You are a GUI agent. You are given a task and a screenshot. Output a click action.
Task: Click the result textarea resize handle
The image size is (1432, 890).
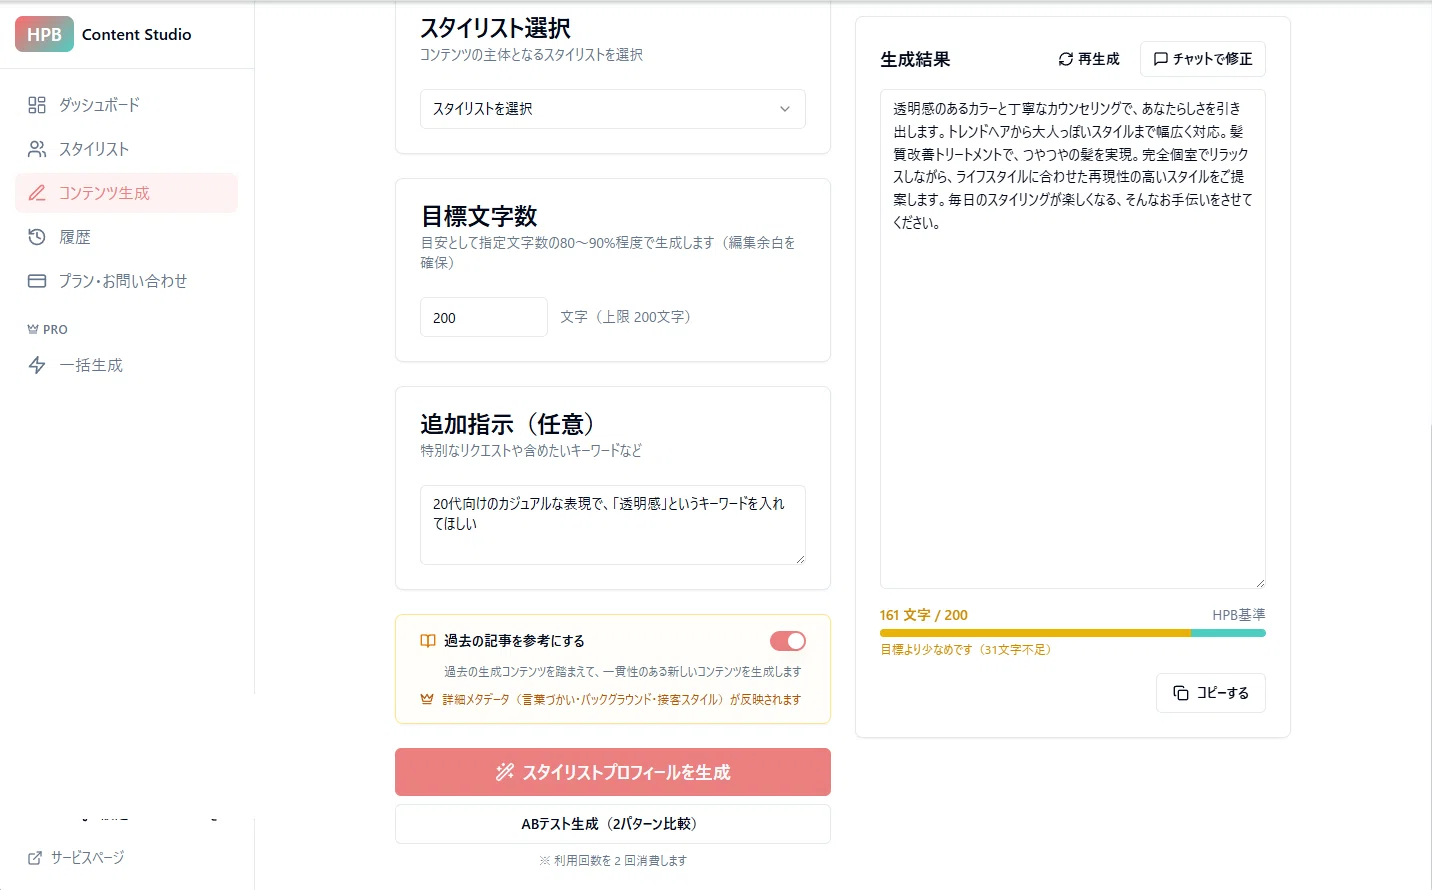coord(1260,583)
